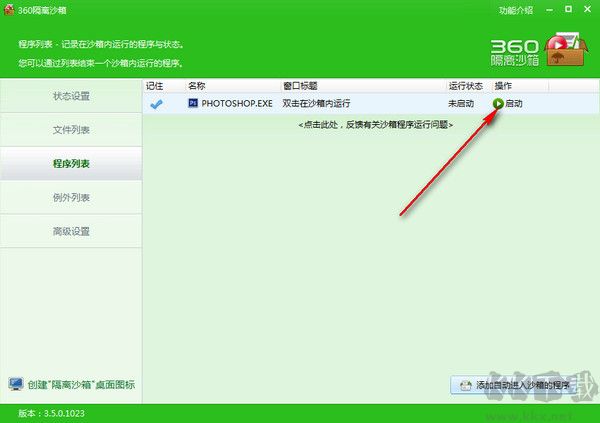Open the 功能介绍 link
Viewport: 600px width, 423px height.
click(515, 10)
